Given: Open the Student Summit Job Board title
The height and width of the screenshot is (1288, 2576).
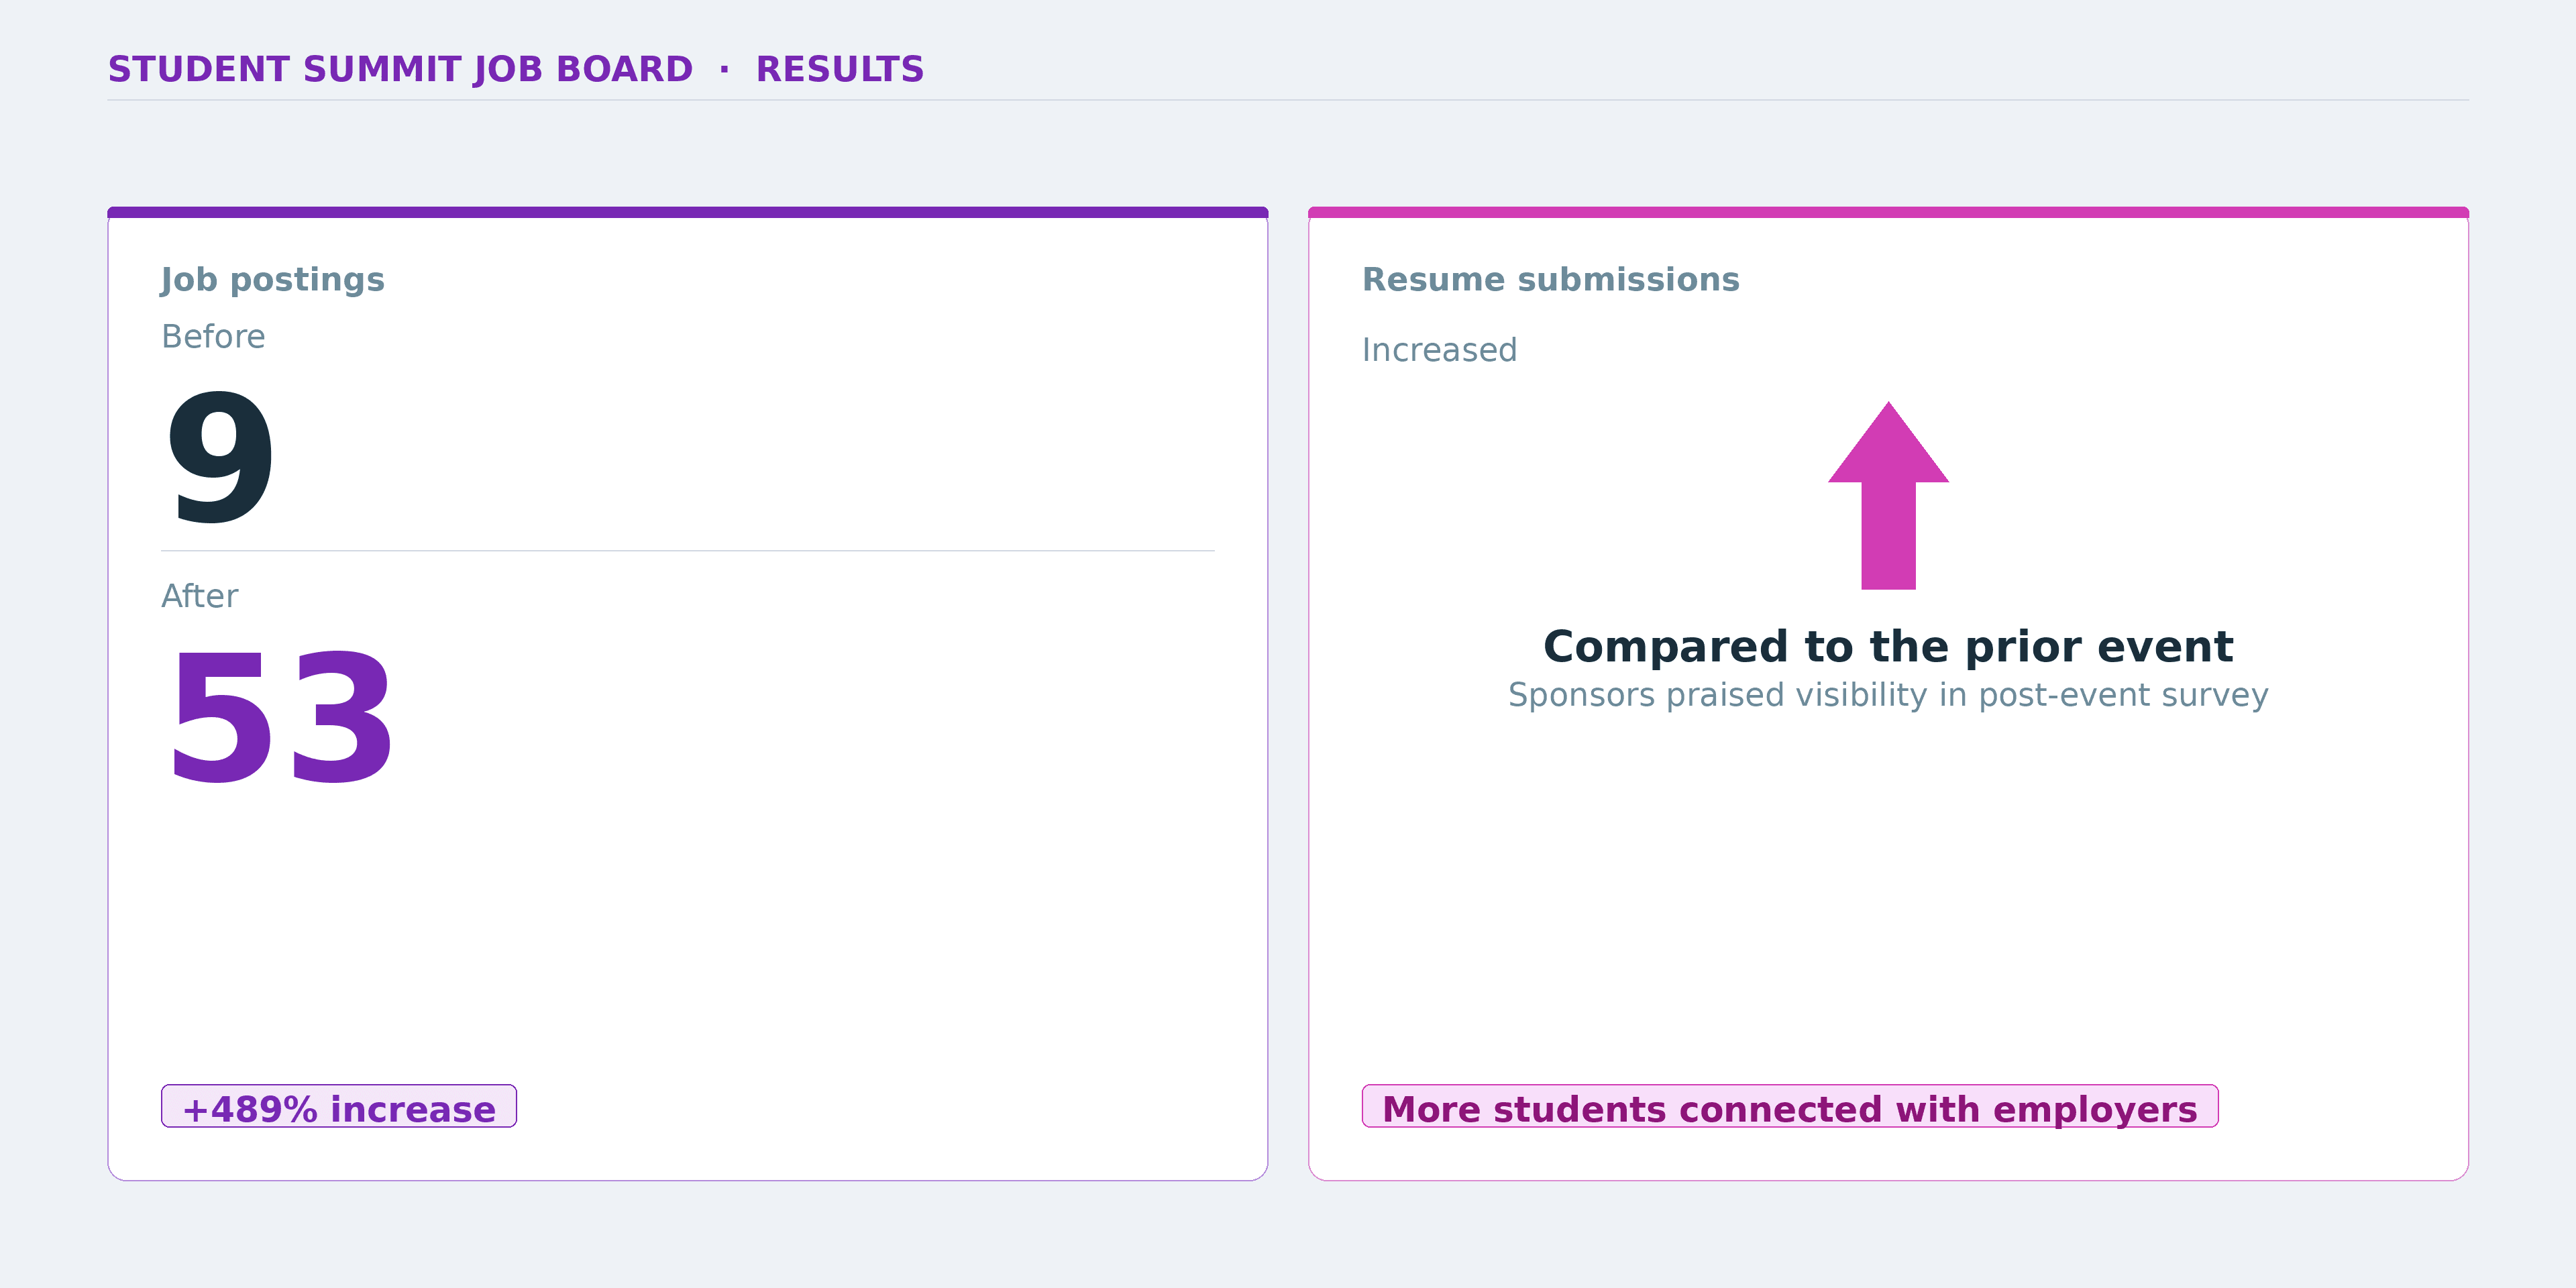Looking at the screenshot, I should point(400,69).
